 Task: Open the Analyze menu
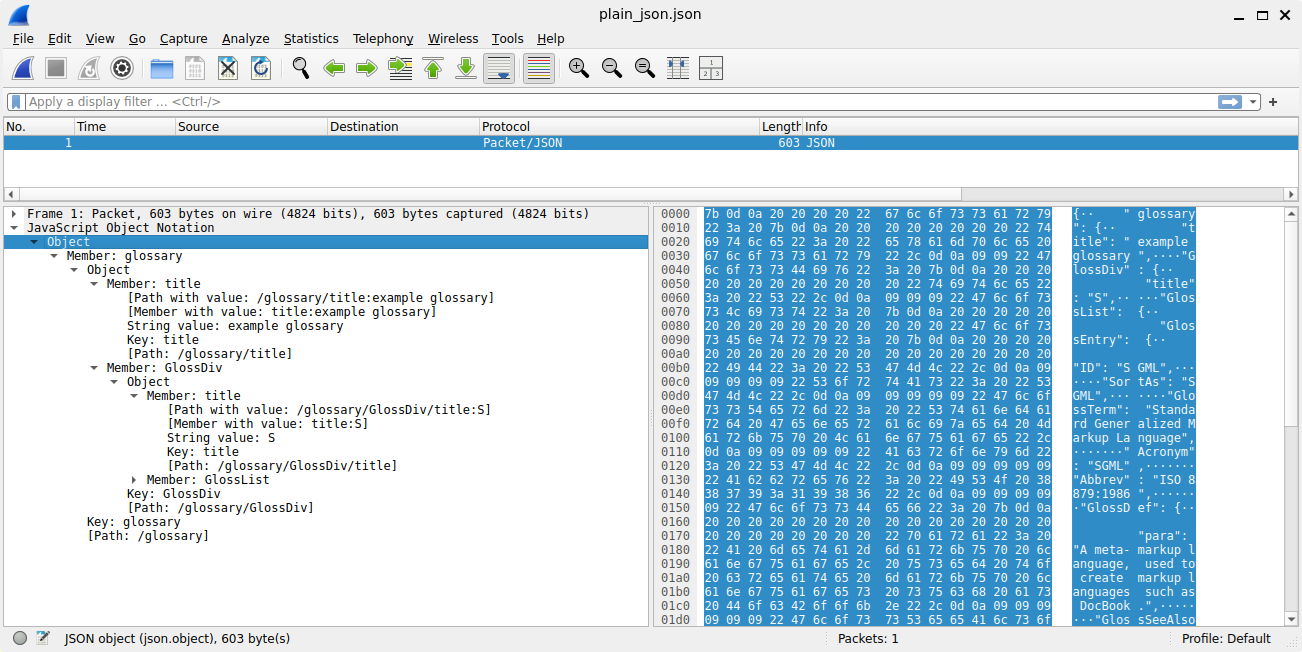[x=246, y=38]
